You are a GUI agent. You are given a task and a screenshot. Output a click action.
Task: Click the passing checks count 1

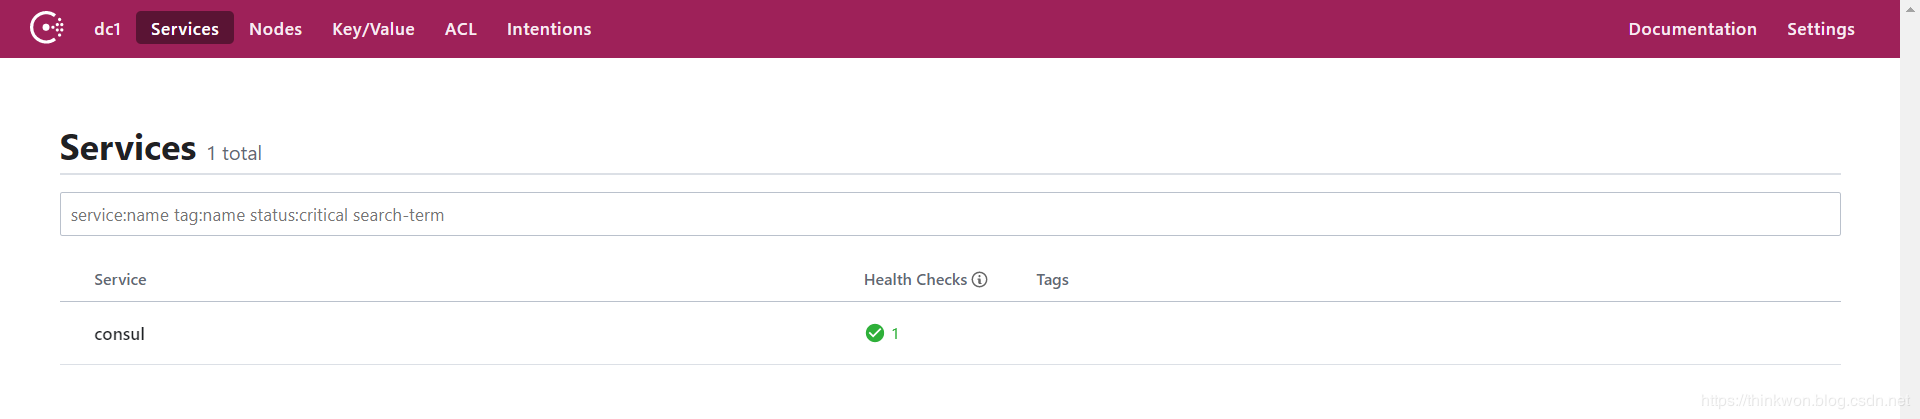(x=895, y=334)
